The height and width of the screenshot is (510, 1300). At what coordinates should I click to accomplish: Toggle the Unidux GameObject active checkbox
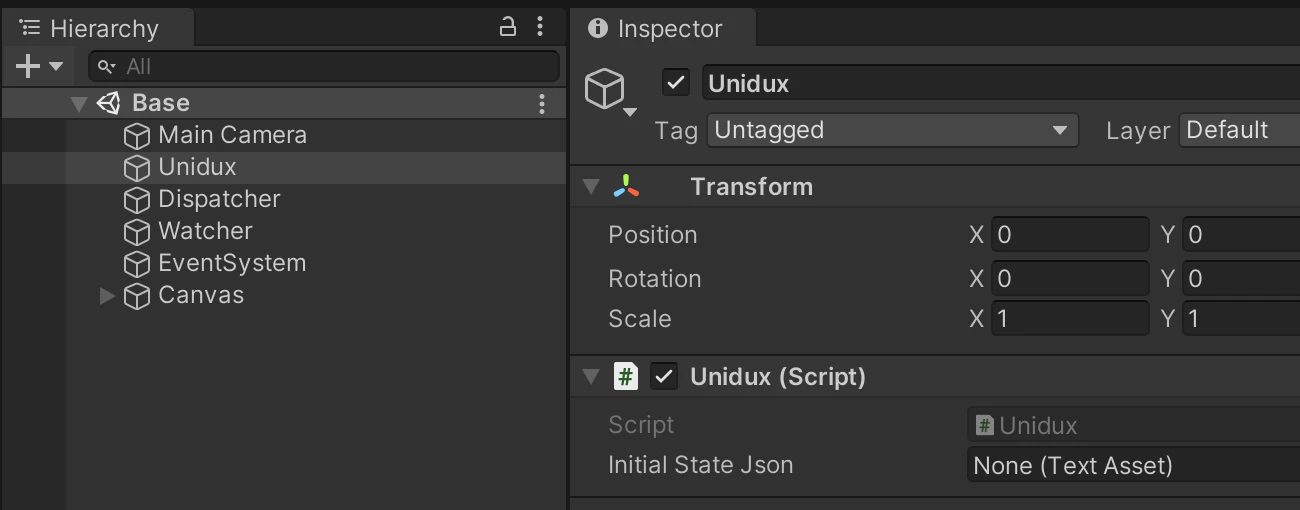[676, 83]
